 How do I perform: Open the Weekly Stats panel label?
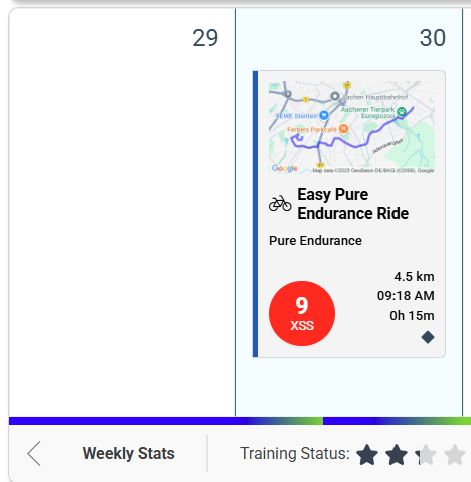(x=128, y=453)
